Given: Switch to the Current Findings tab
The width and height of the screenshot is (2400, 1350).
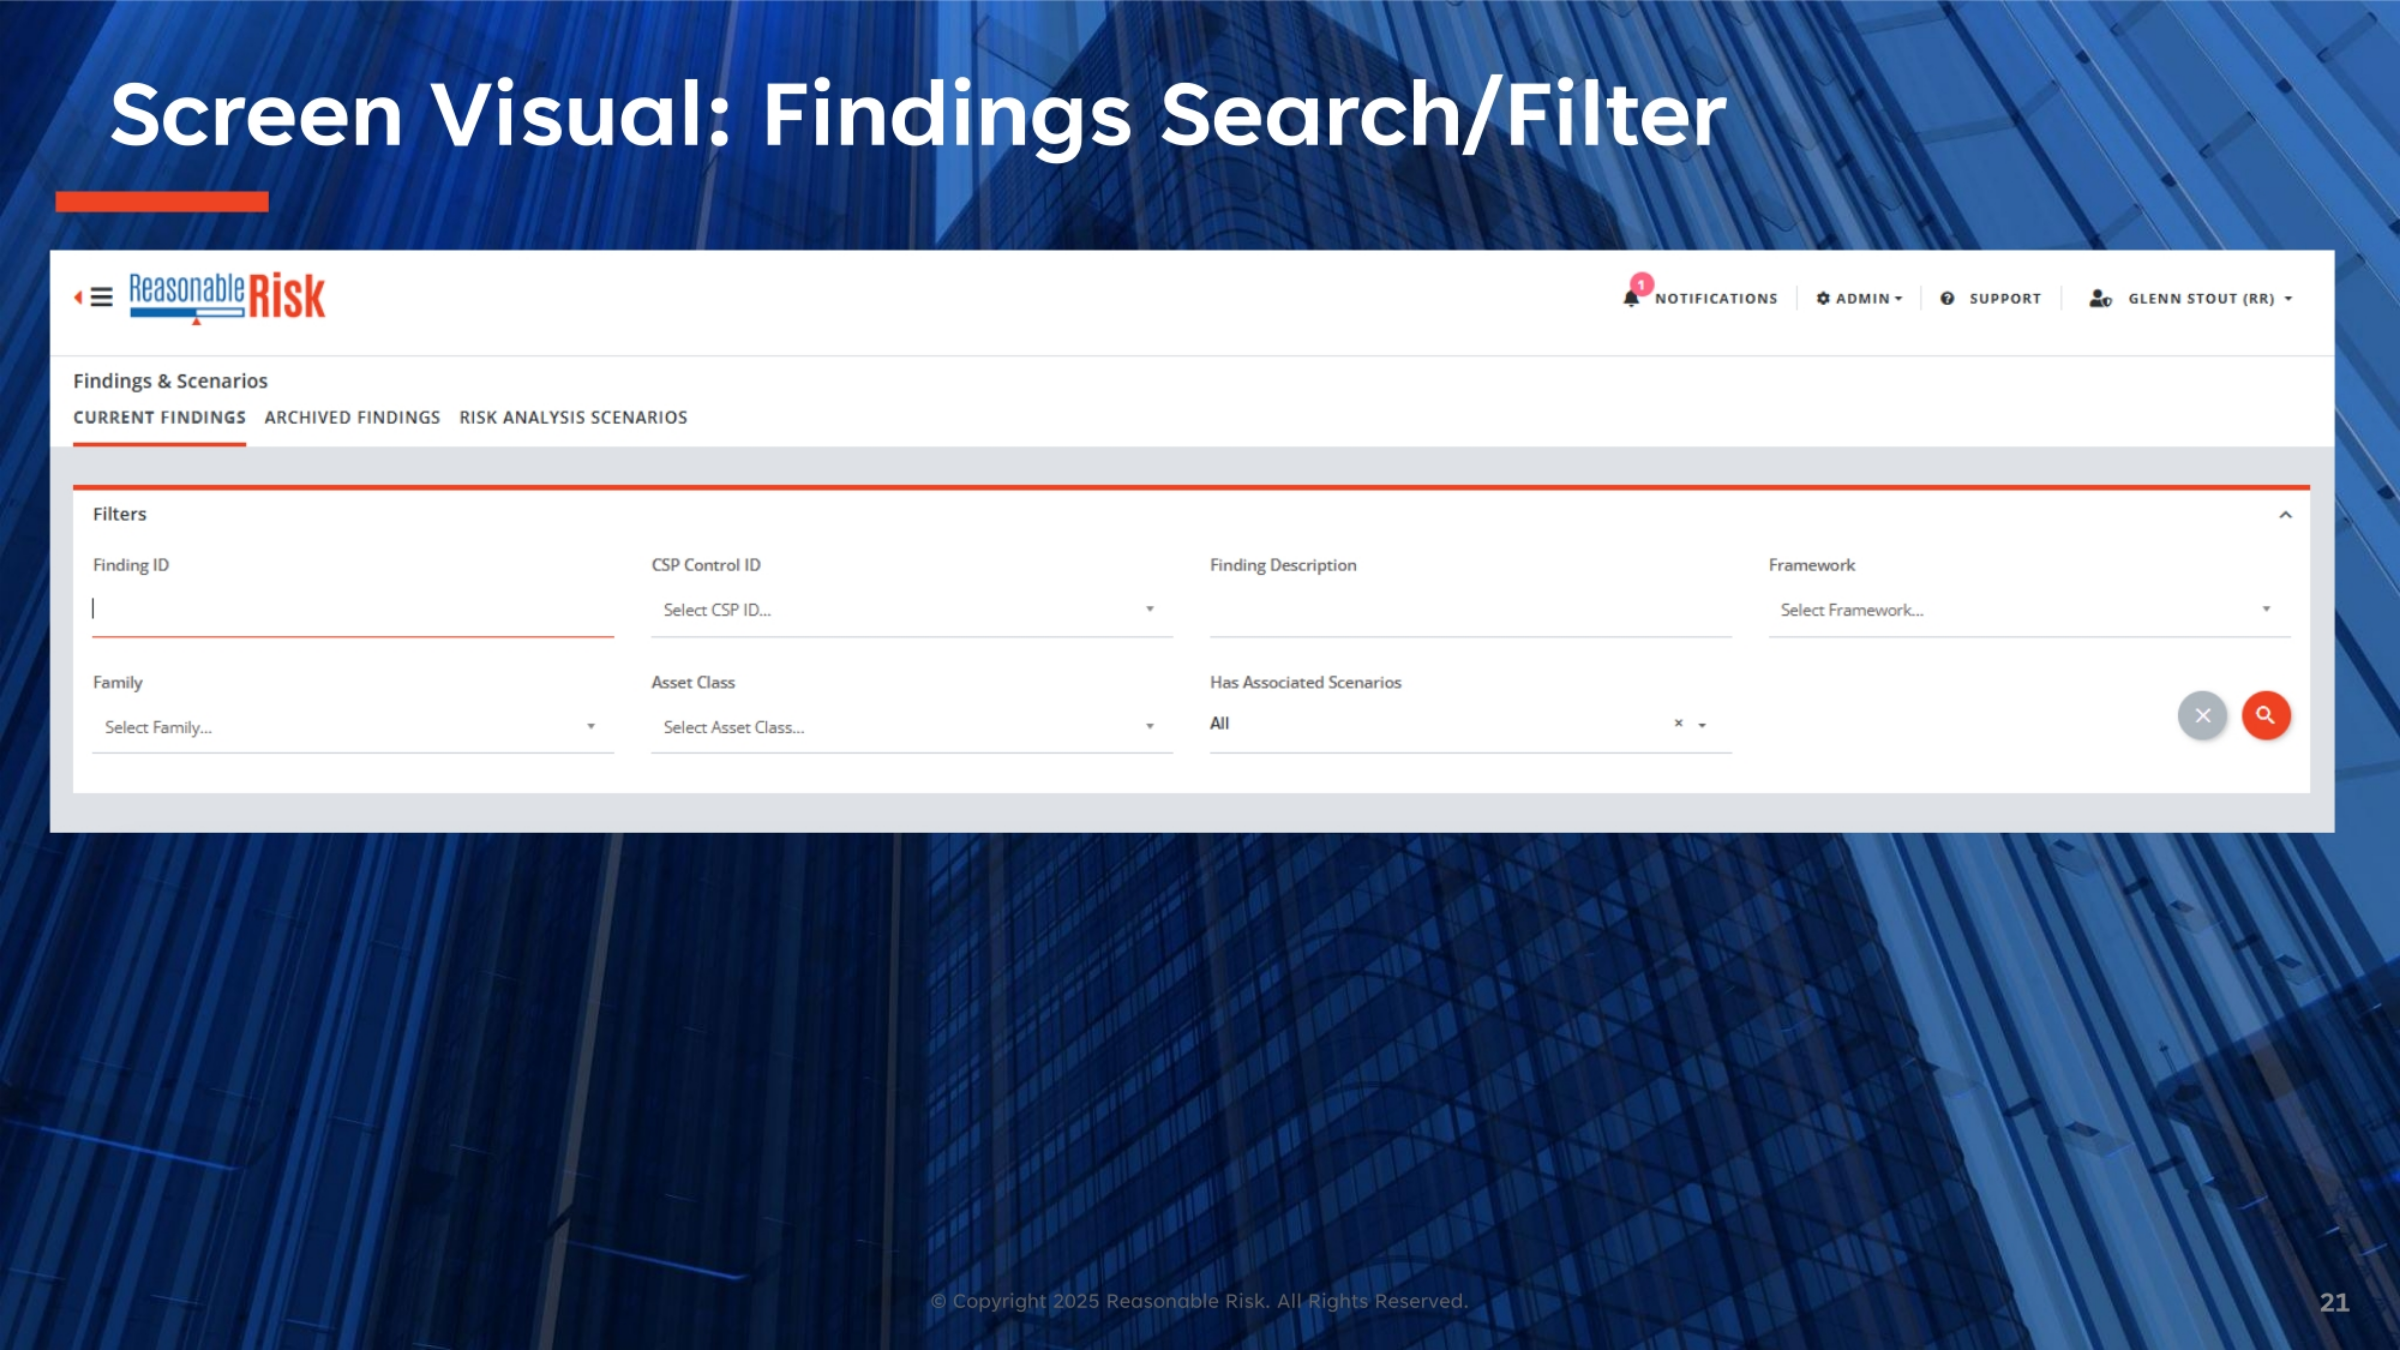Looking at the screenshot, I should pyautogui.click(x=159, y=417).
